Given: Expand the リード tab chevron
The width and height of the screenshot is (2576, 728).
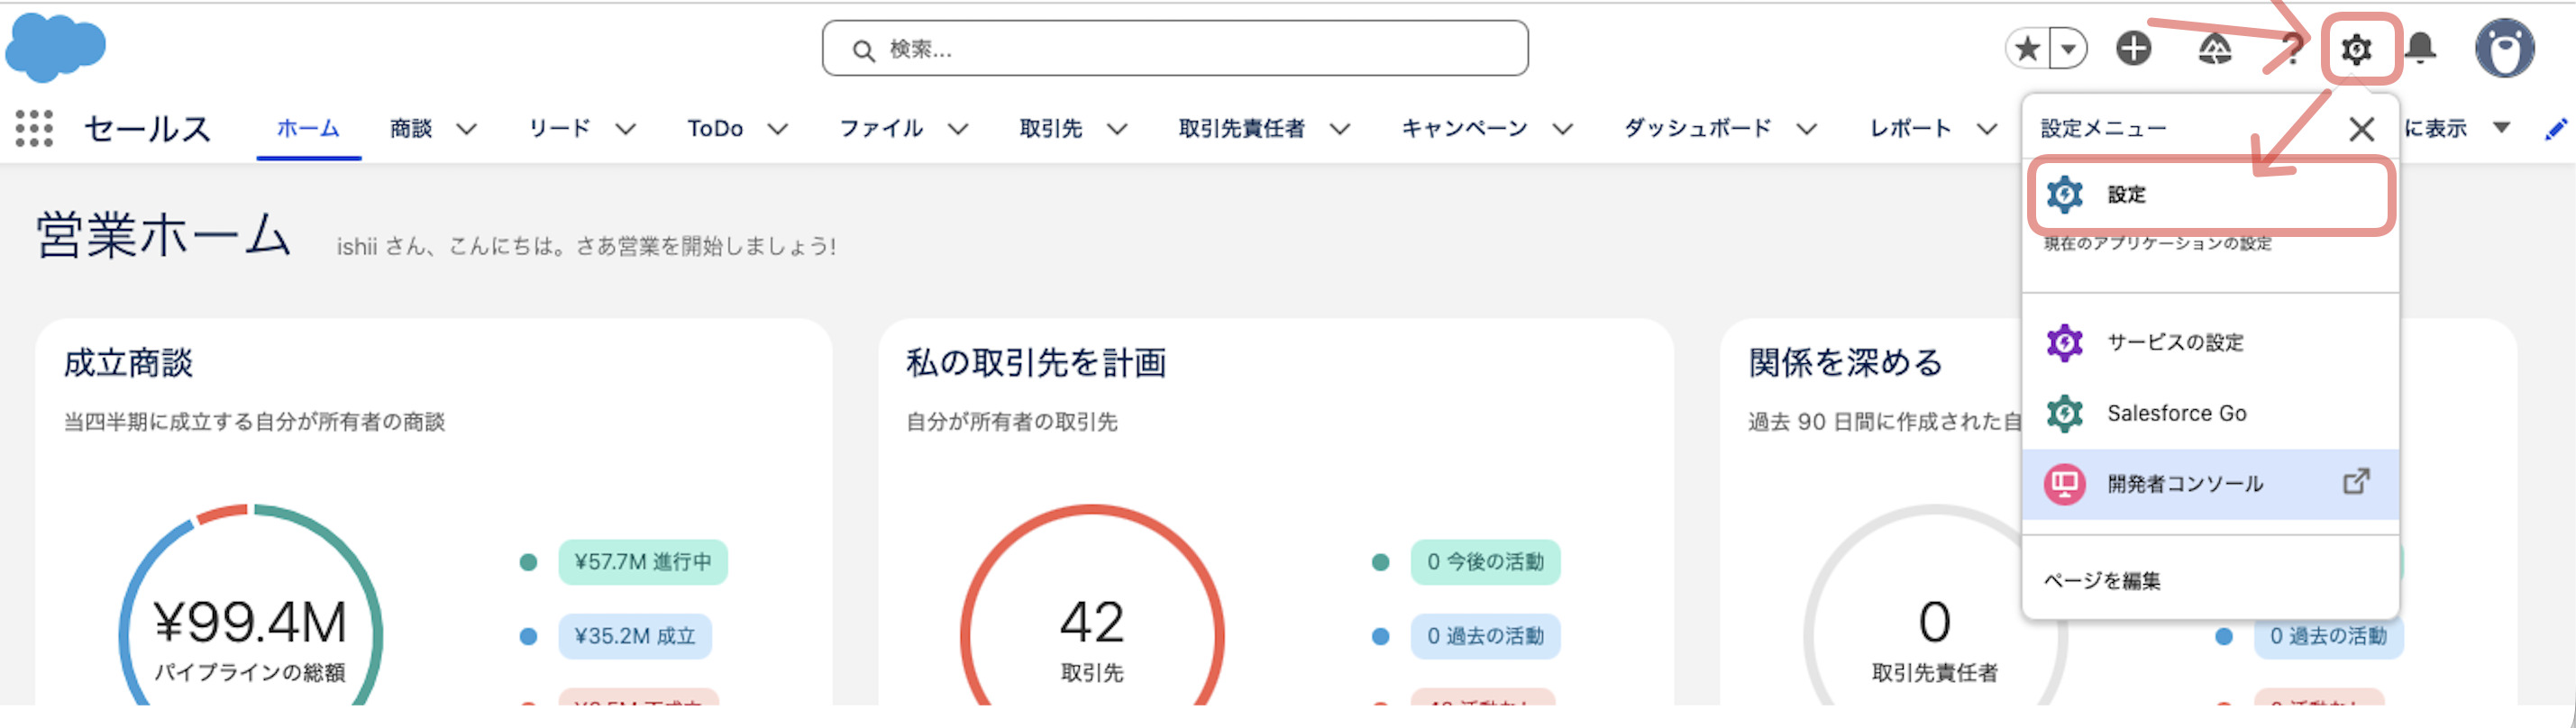Looking at the screenshot, I should (626, 129).
